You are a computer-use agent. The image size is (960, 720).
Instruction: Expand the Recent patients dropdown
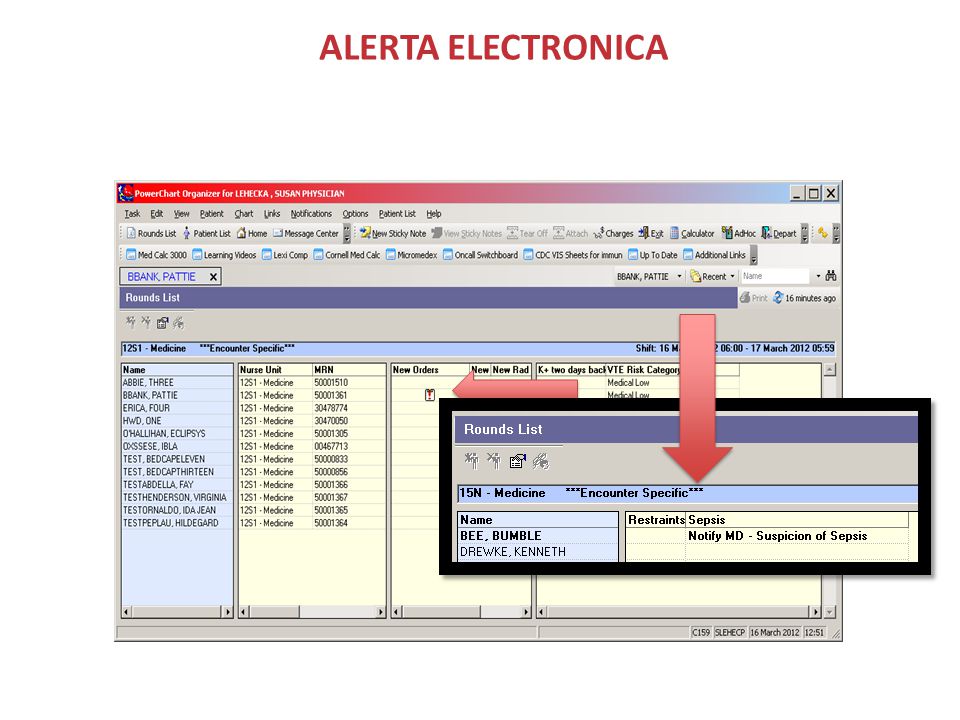[x=732, y=277]
